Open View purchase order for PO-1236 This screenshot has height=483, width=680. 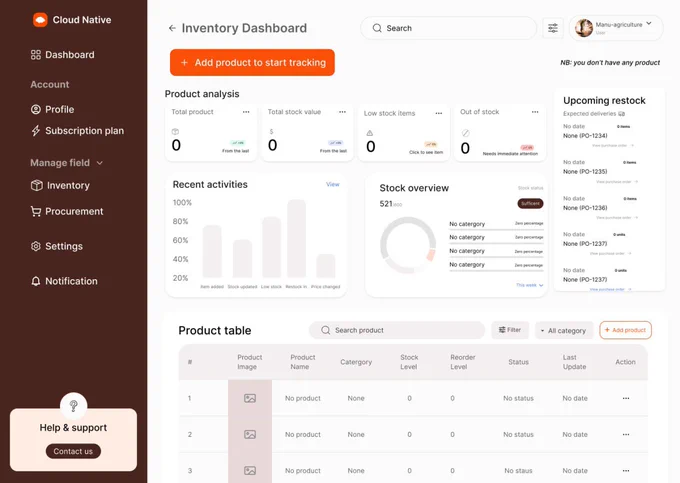(617, 218)
